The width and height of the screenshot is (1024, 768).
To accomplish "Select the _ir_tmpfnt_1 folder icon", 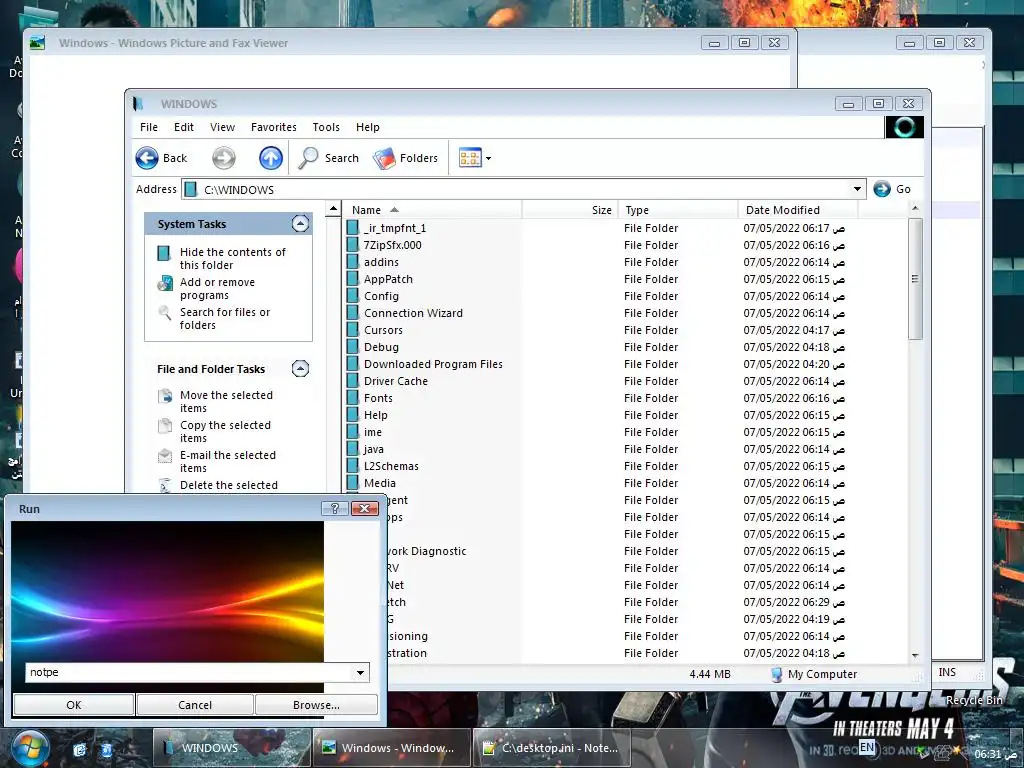I will [x=353, y=228].
